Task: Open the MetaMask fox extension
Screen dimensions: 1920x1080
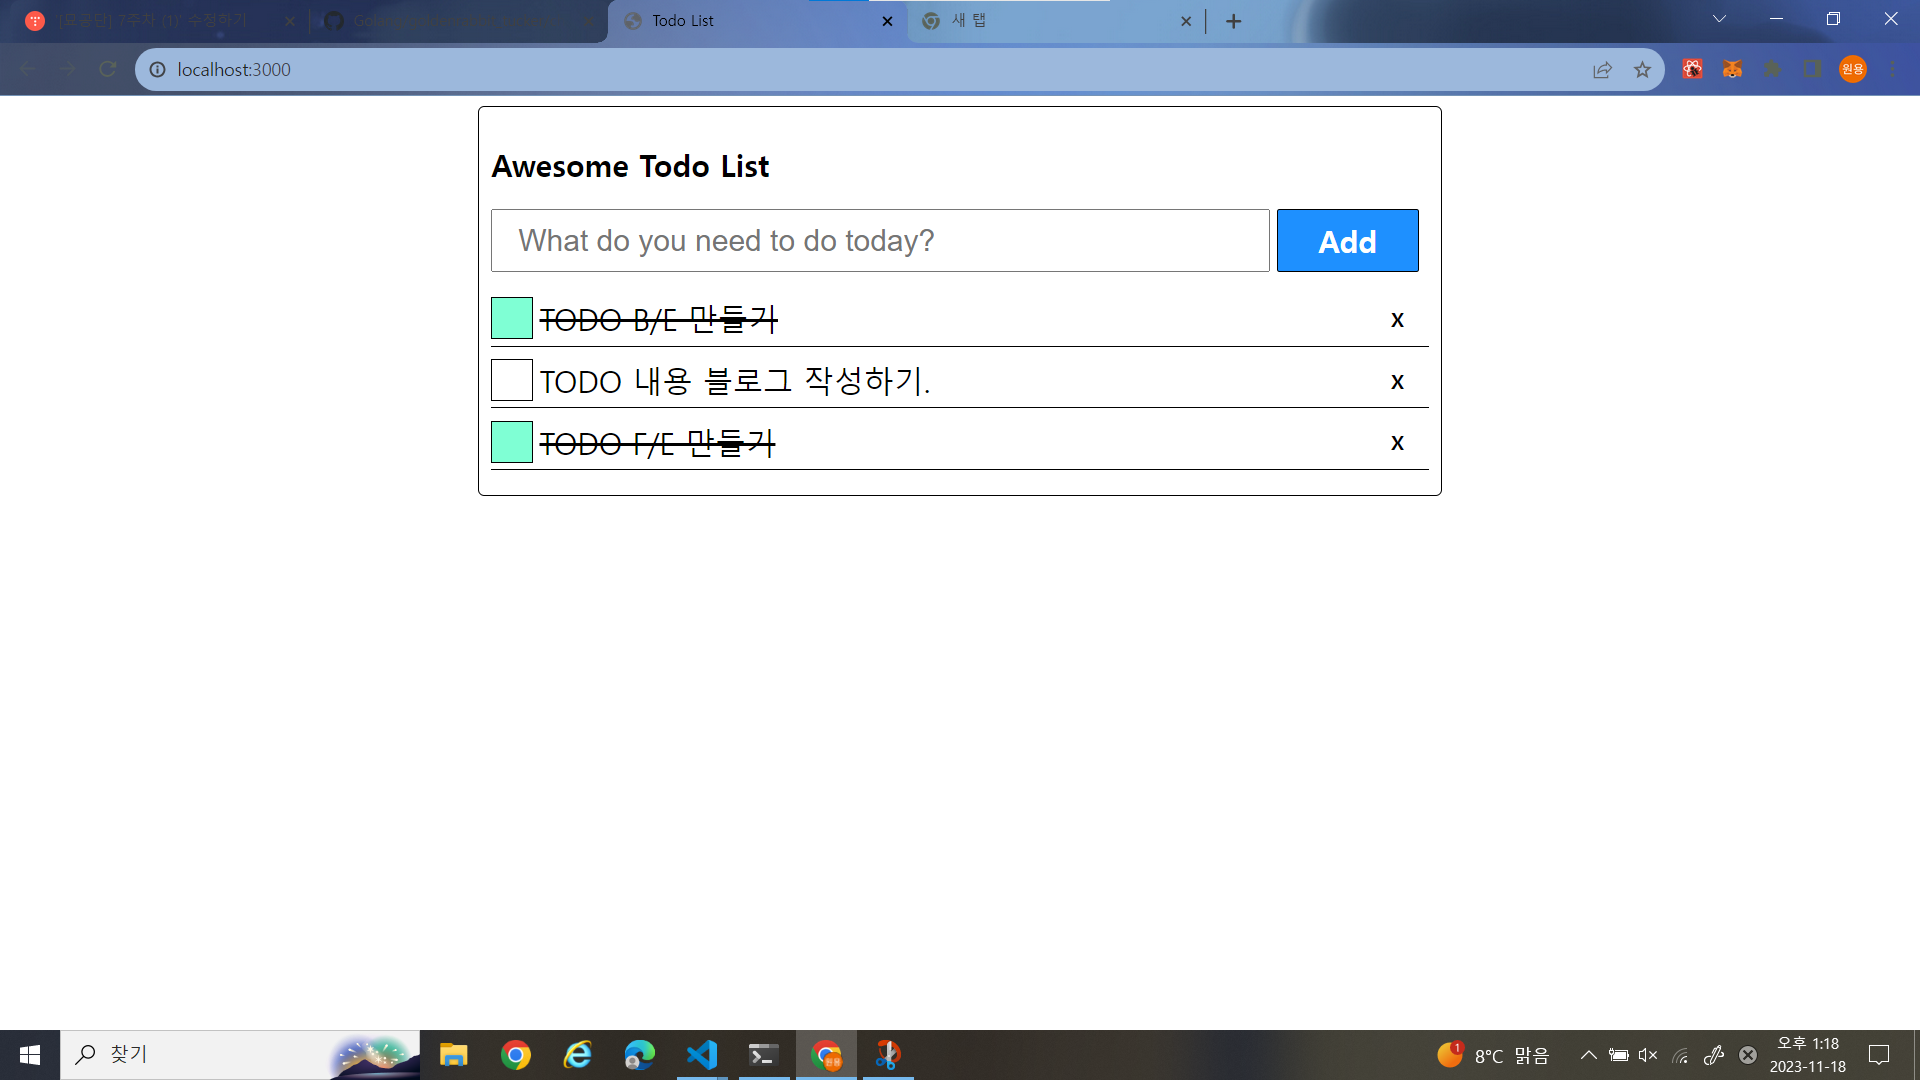Action: pyautogui.click(x=1732, y=69)
